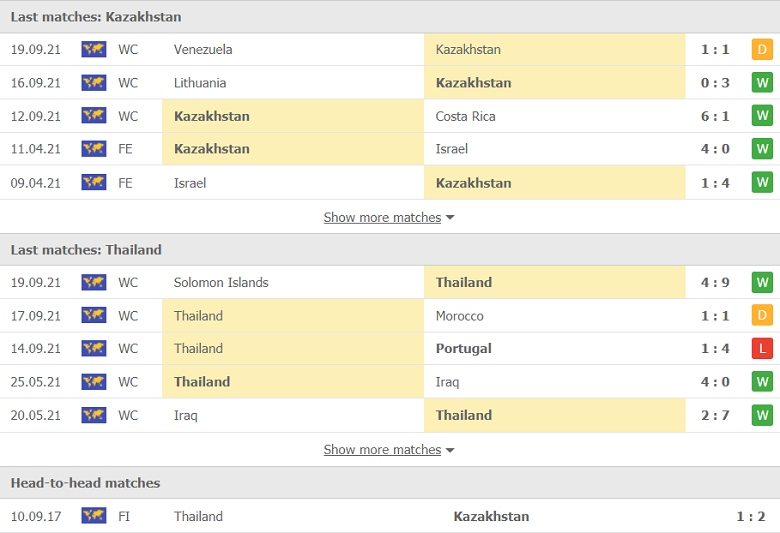
Task: Click world flag icon in Lithuania–Kazakhstan row
Action: pos(94,83)
